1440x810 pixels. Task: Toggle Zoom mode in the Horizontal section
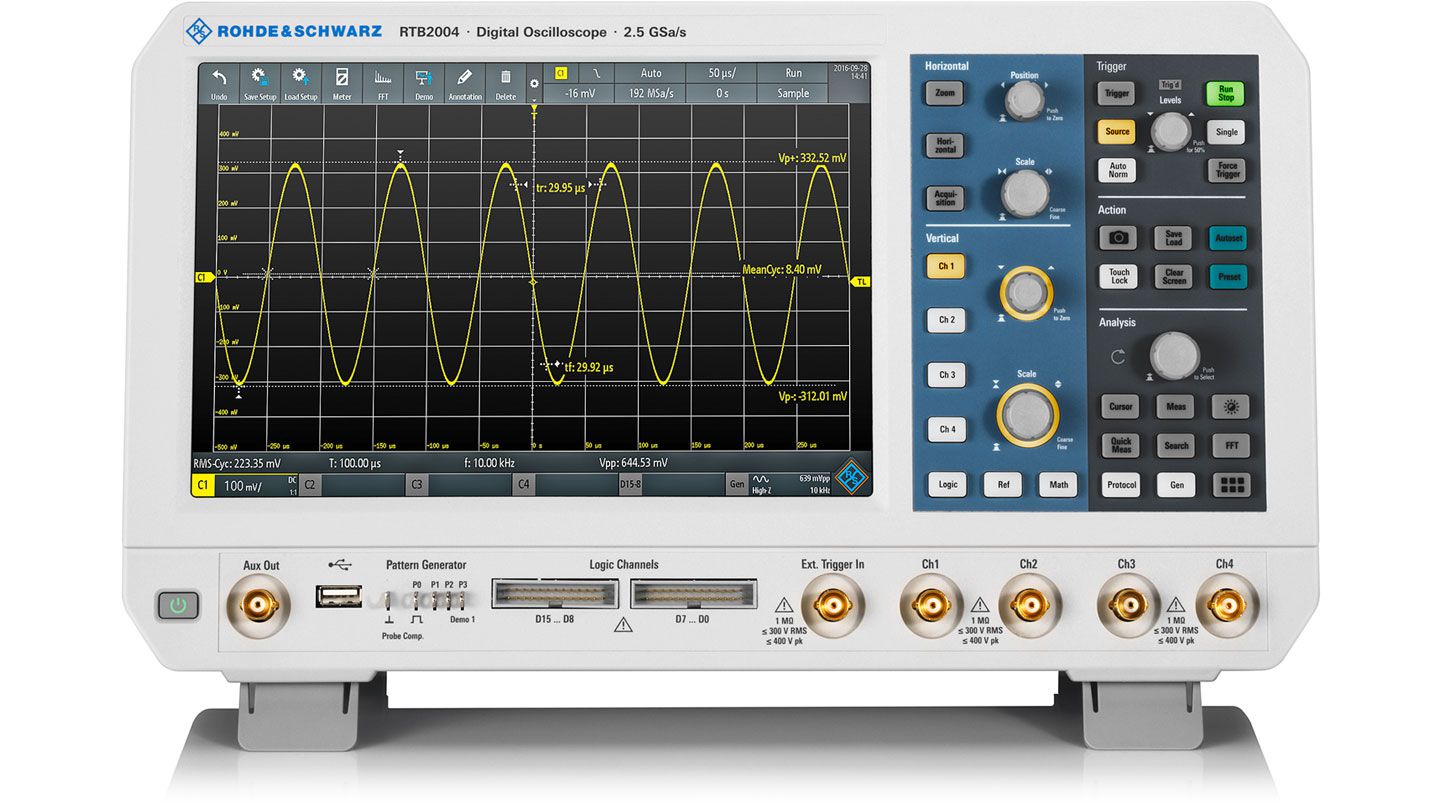click(944, 93)
